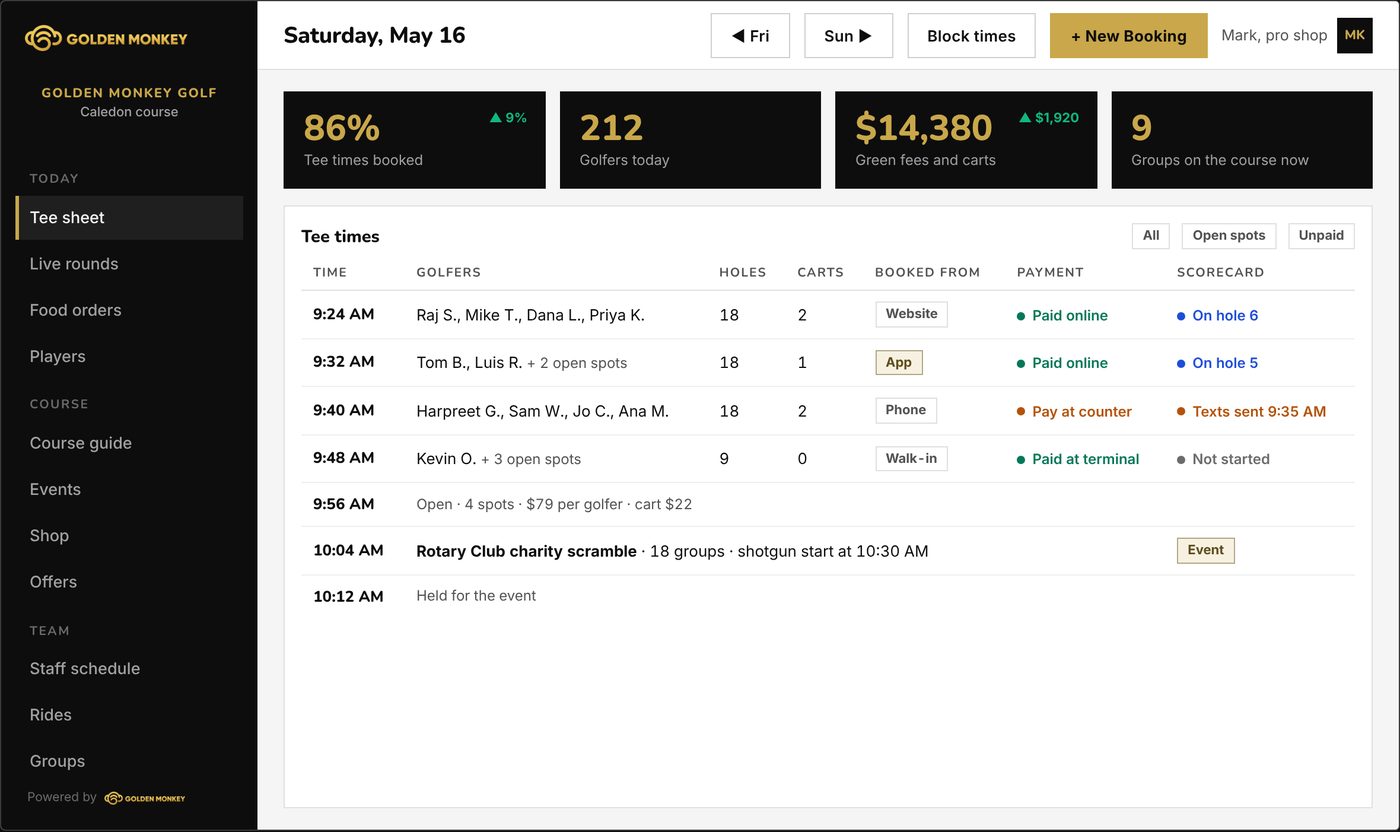Select the open 9:56 AM slot details
The height and width of the screenshot is (832, 1400).
pyautogui.click(x=554, y=504)
